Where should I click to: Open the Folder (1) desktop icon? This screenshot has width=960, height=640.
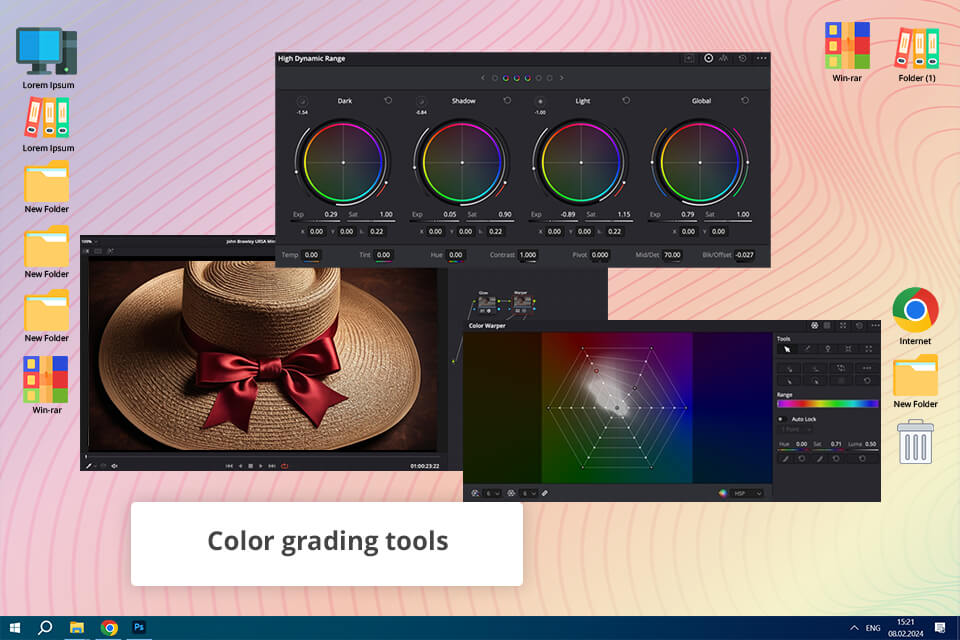point(917,55)
